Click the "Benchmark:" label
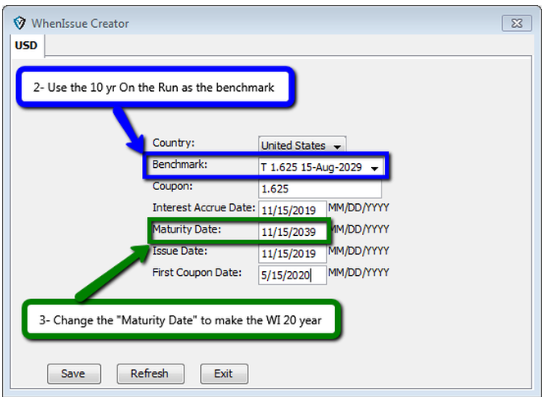Screen dimensions: 548x402 coord(180,164)
